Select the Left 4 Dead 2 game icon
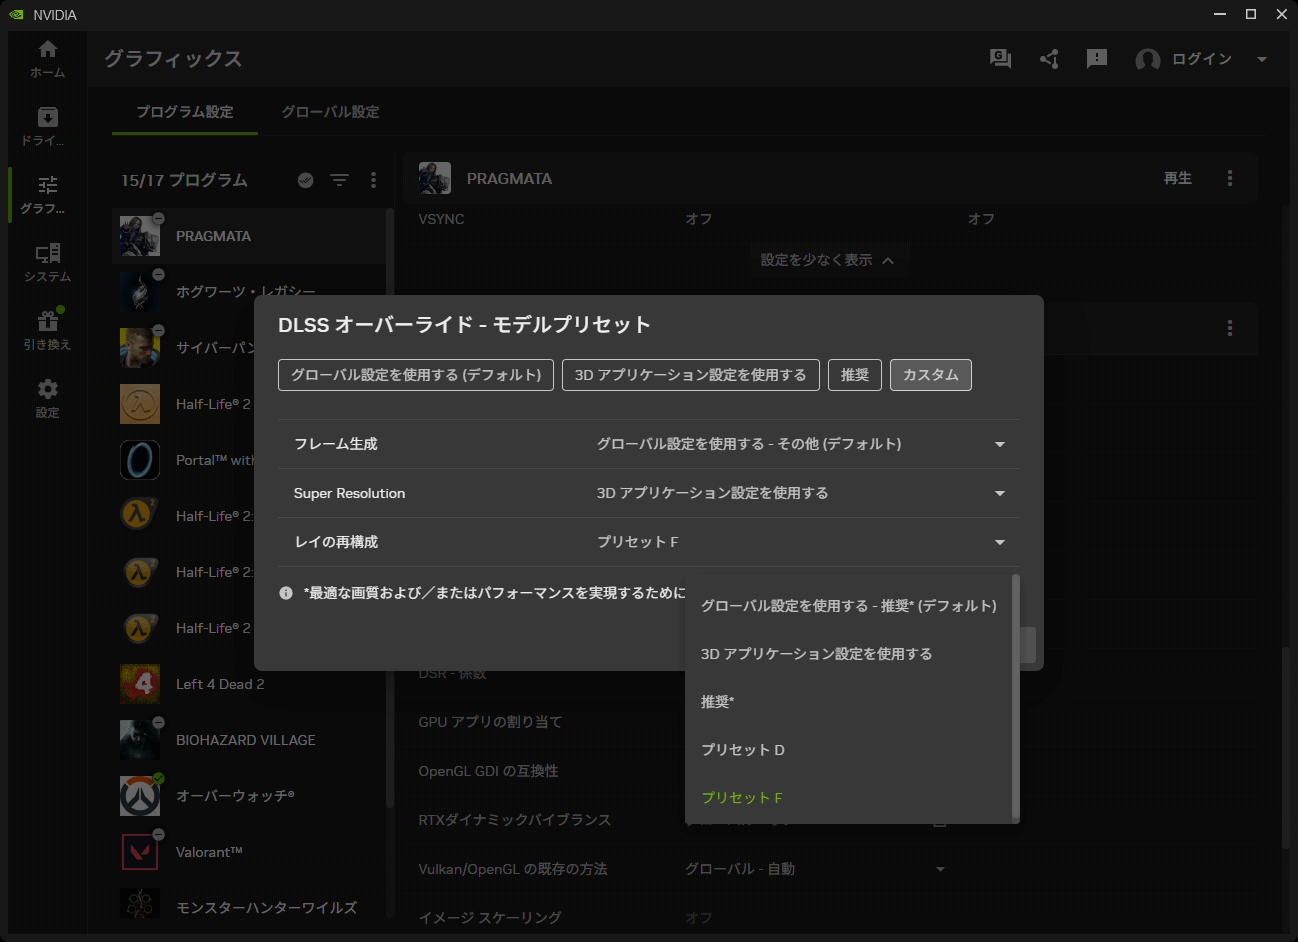 tap(140, 684)
